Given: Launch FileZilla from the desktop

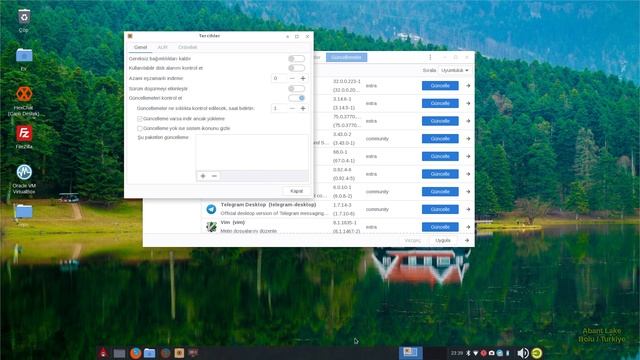Looking at the screenshot, I should (x=24, y=133).
